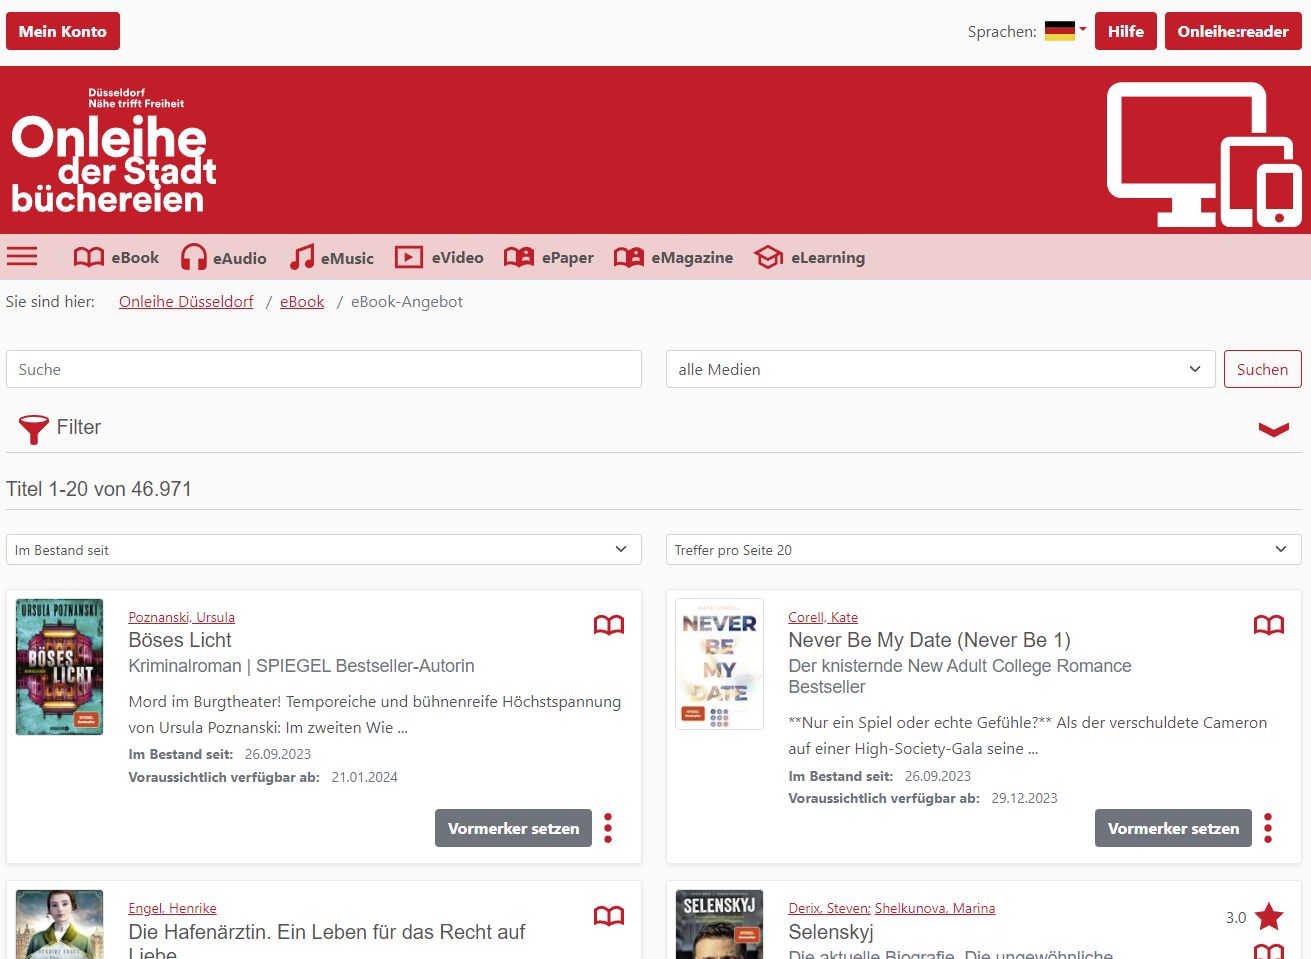The image size is (1311, 959).
Task: Open author link Corell, Kate
Action: [823, 617]
